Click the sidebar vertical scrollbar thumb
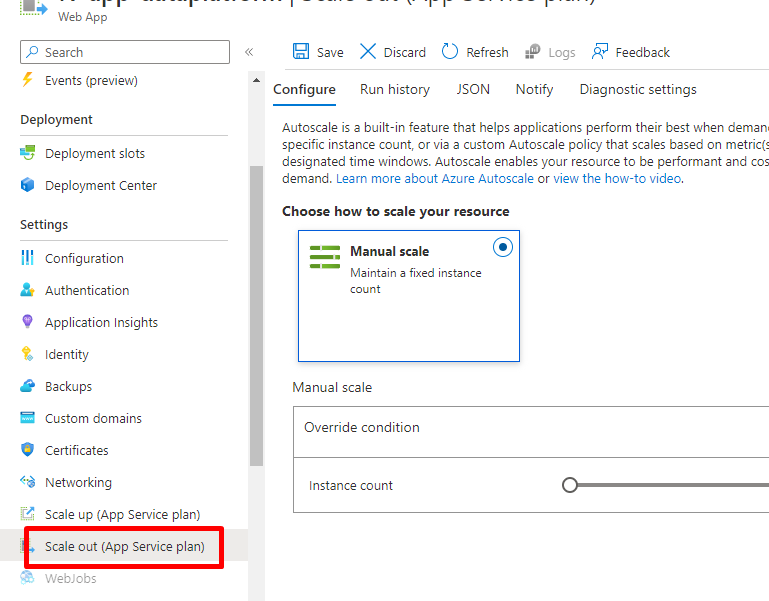Image resolution: width=769 pixels, height=601 pixels. coord(256,315)
